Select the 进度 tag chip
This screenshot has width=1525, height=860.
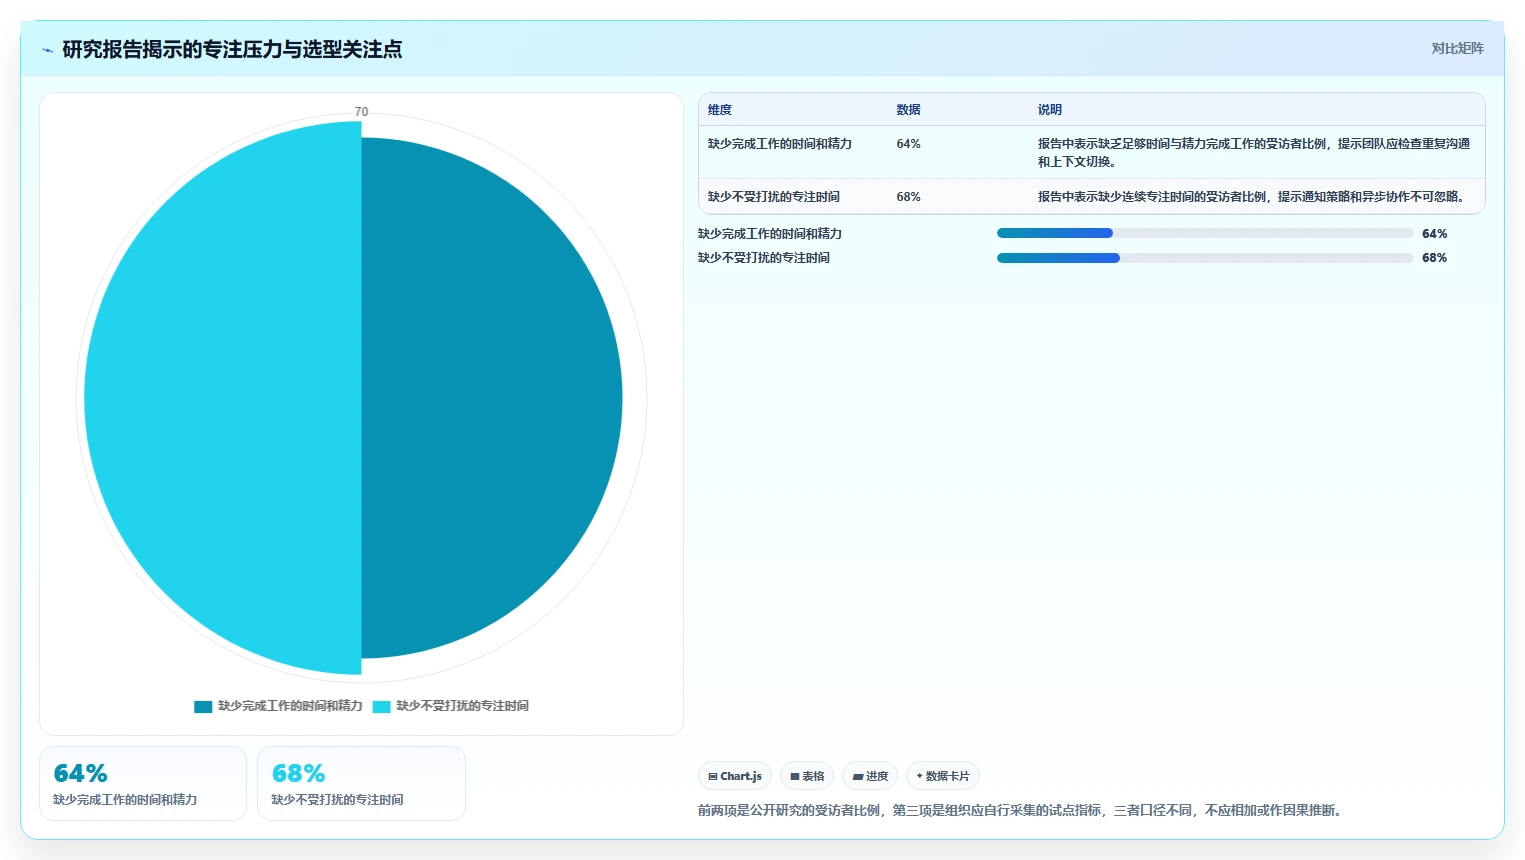pyautogui.click(x=870, y=776)
